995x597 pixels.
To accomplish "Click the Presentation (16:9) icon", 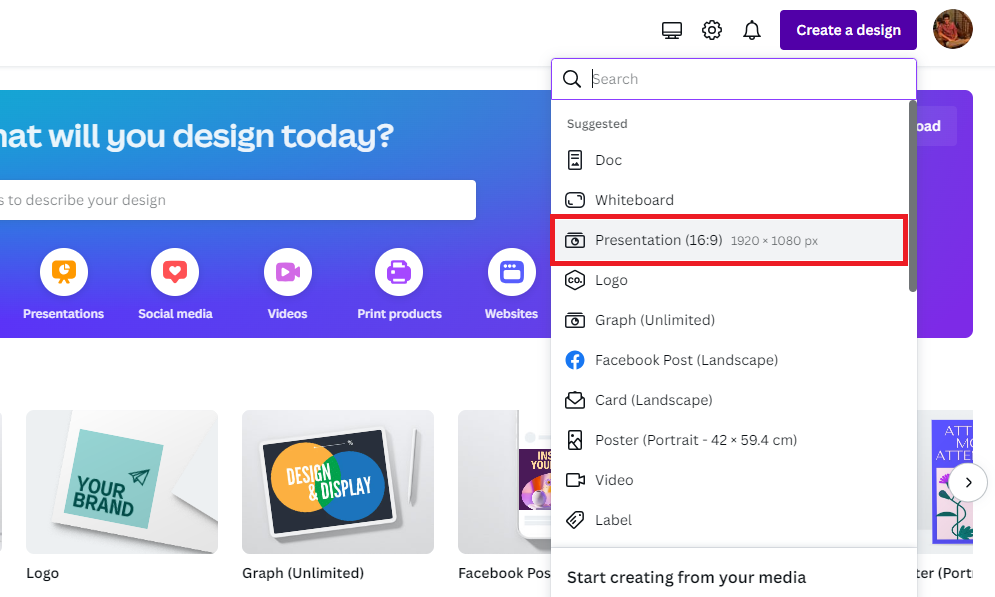I will pos(574,240).
